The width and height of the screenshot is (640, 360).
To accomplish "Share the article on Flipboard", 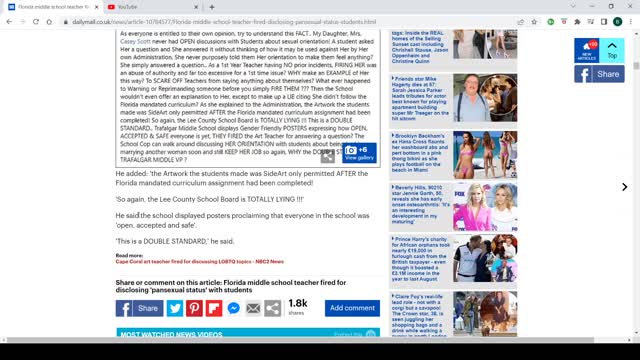I will click(x=214, y=308).
